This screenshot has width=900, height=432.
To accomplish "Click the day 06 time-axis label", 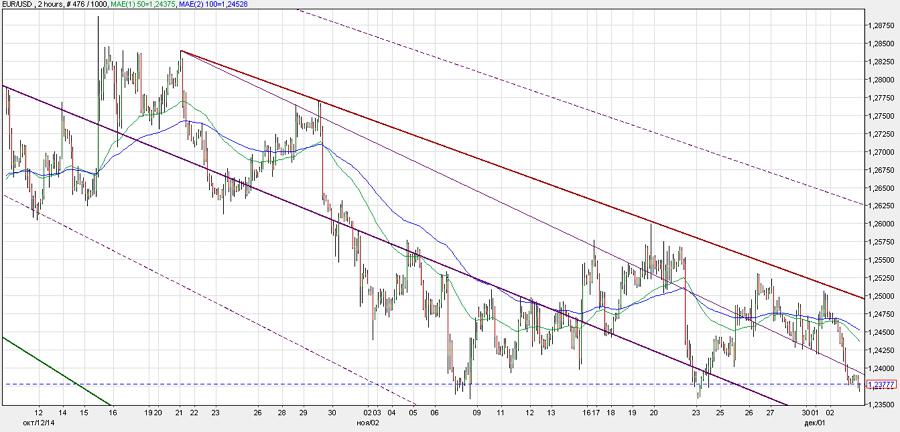I will tap(435, 412).
